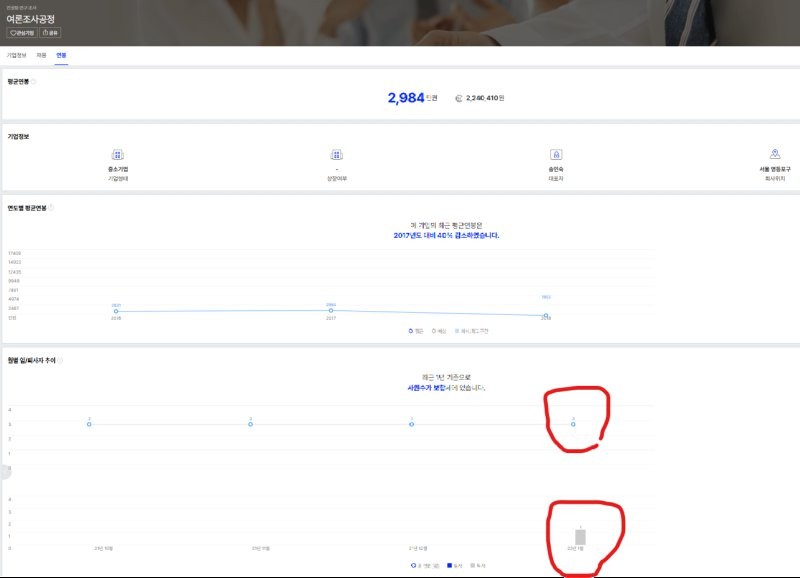Click the 공유 share button
Image resolution: width=800 pixels, height=578 pixels.
click(x=50, y=33)
